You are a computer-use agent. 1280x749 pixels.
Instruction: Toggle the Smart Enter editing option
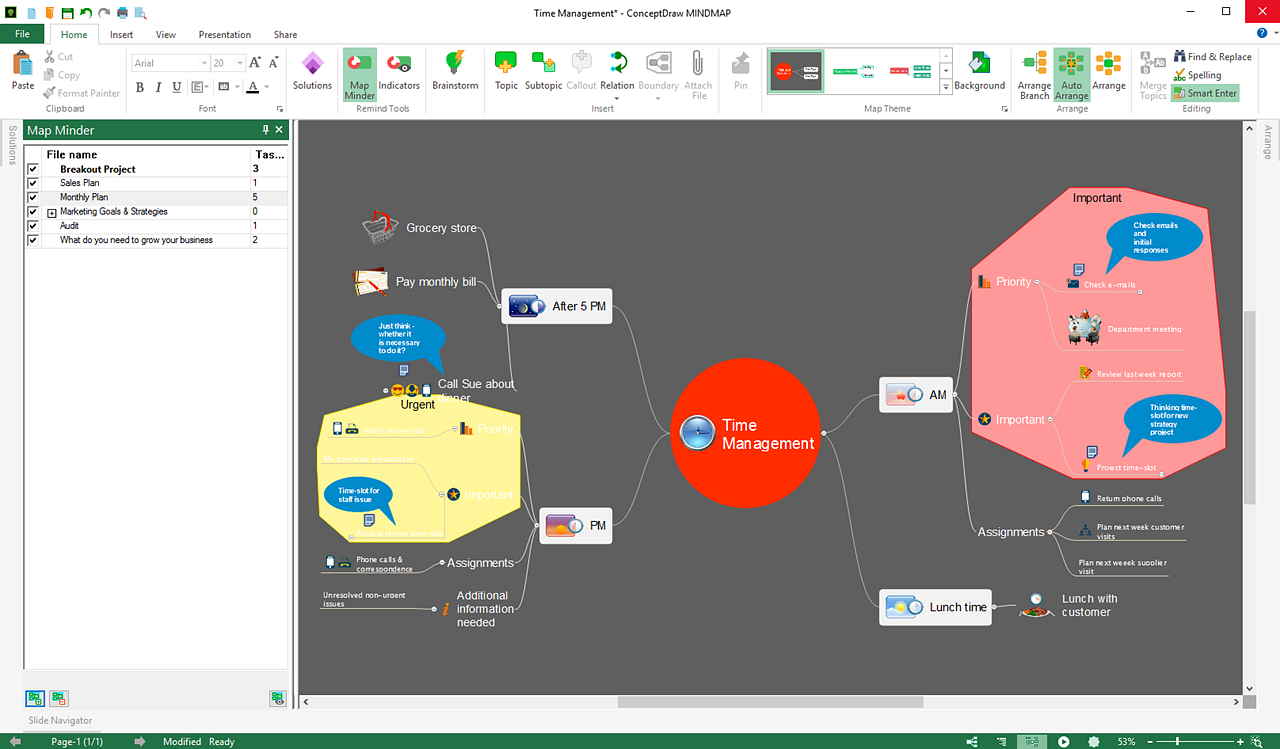1205,93
